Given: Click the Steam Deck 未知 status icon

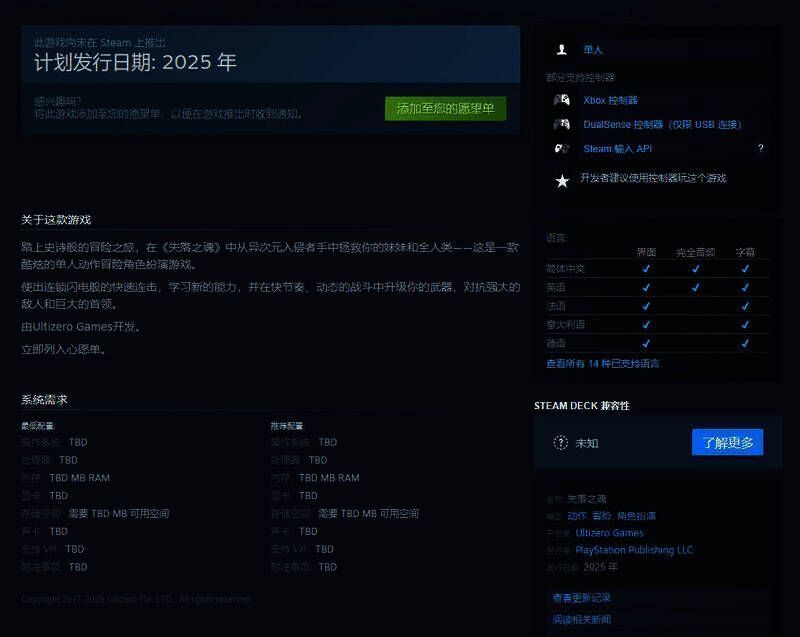Looking at the screenshot, I should click(x=563, y=442).
